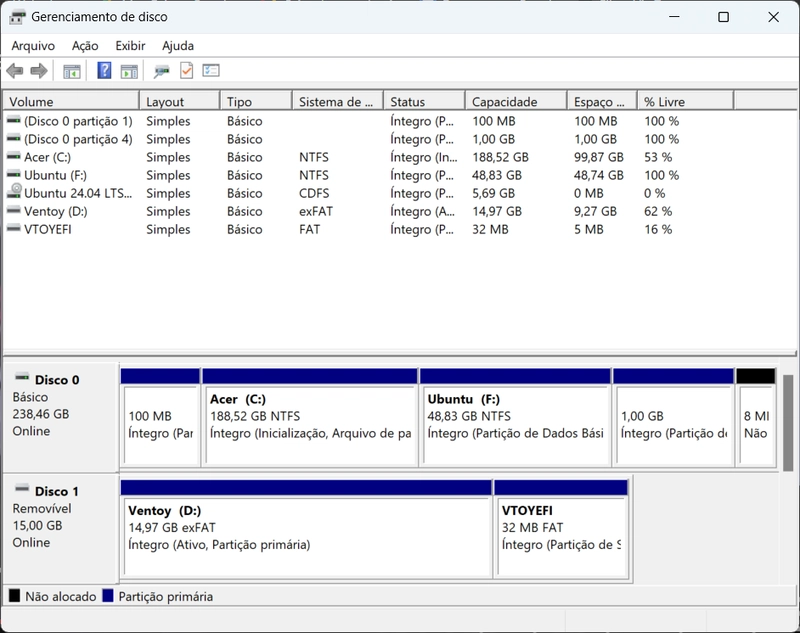Click drive icon beside Acer (C:)

14,156
